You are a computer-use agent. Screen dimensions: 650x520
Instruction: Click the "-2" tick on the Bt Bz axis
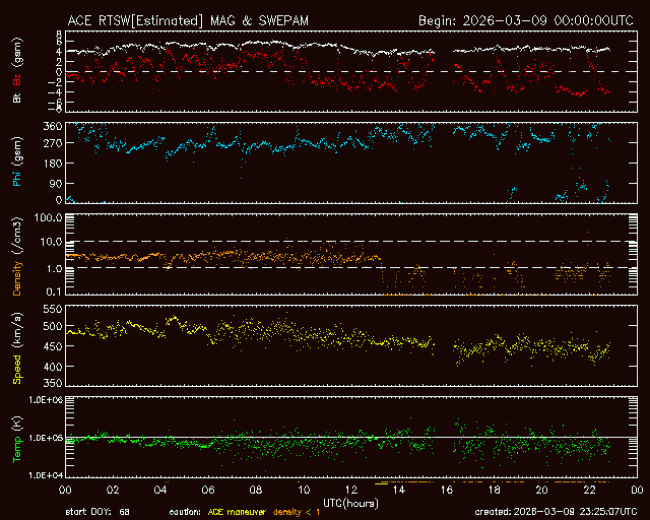[56, 82]
